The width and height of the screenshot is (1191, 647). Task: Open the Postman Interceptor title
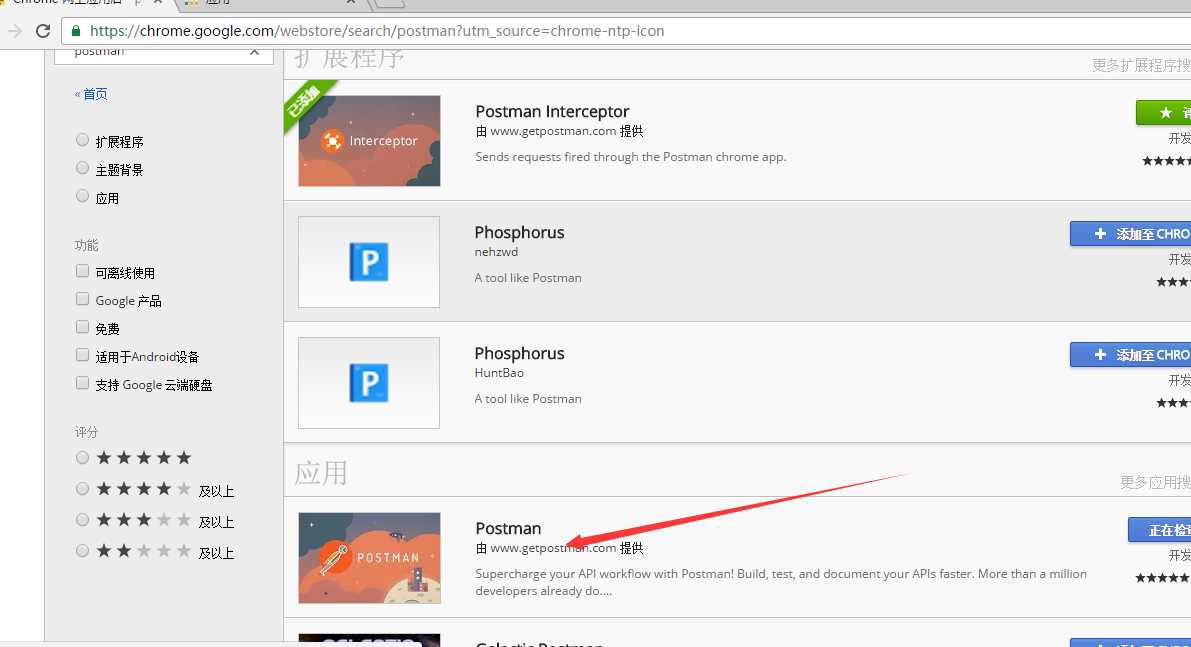tap(552, 112)
